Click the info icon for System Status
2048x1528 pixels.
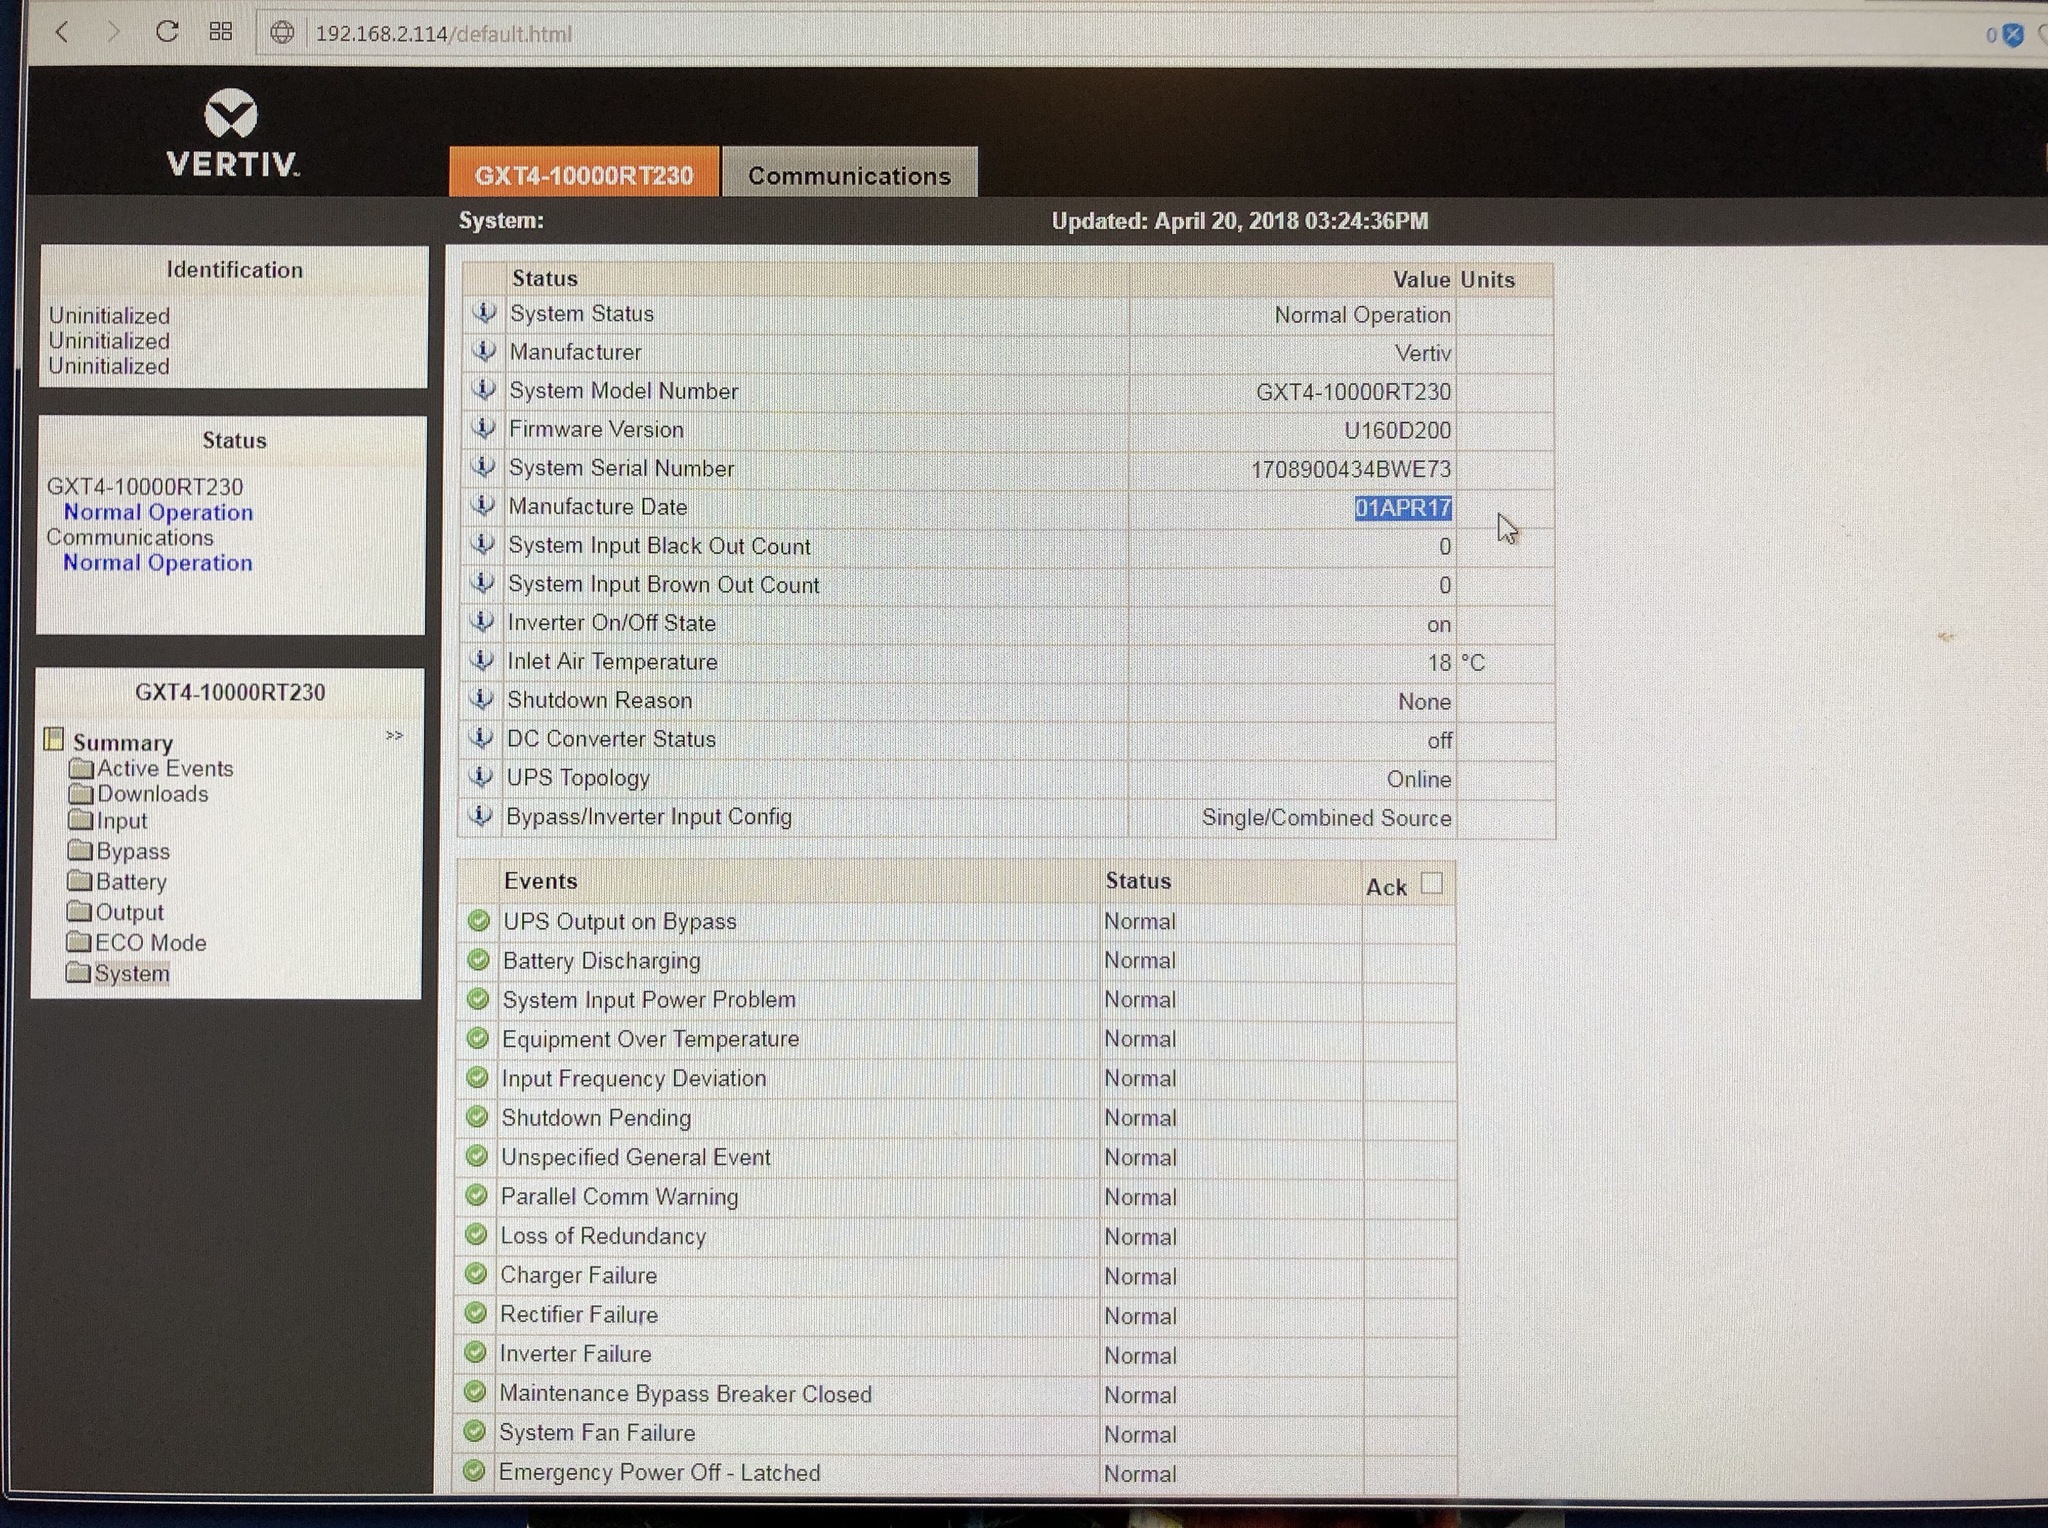pyautogui.click(x=485, y=313)
